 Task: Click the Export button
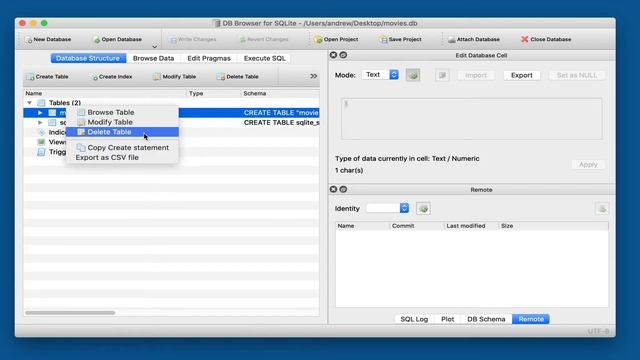522,76
